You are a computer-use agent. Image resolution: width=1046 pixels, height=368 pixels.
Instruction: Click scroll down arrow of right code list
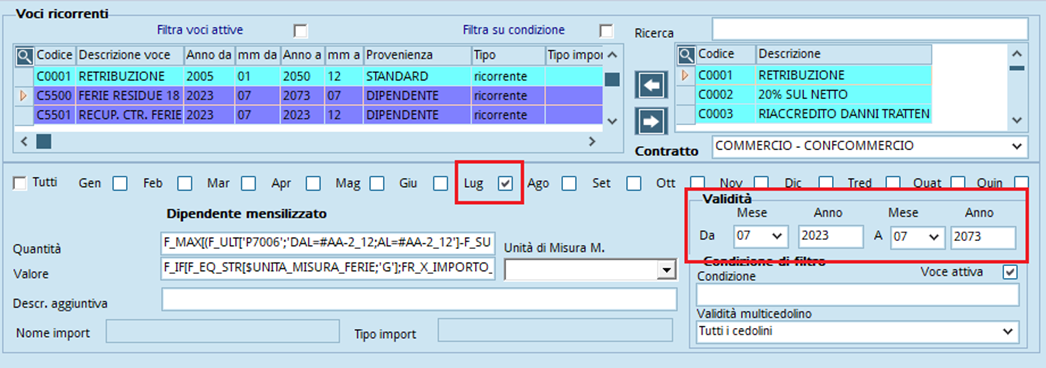coord(1016,120)
